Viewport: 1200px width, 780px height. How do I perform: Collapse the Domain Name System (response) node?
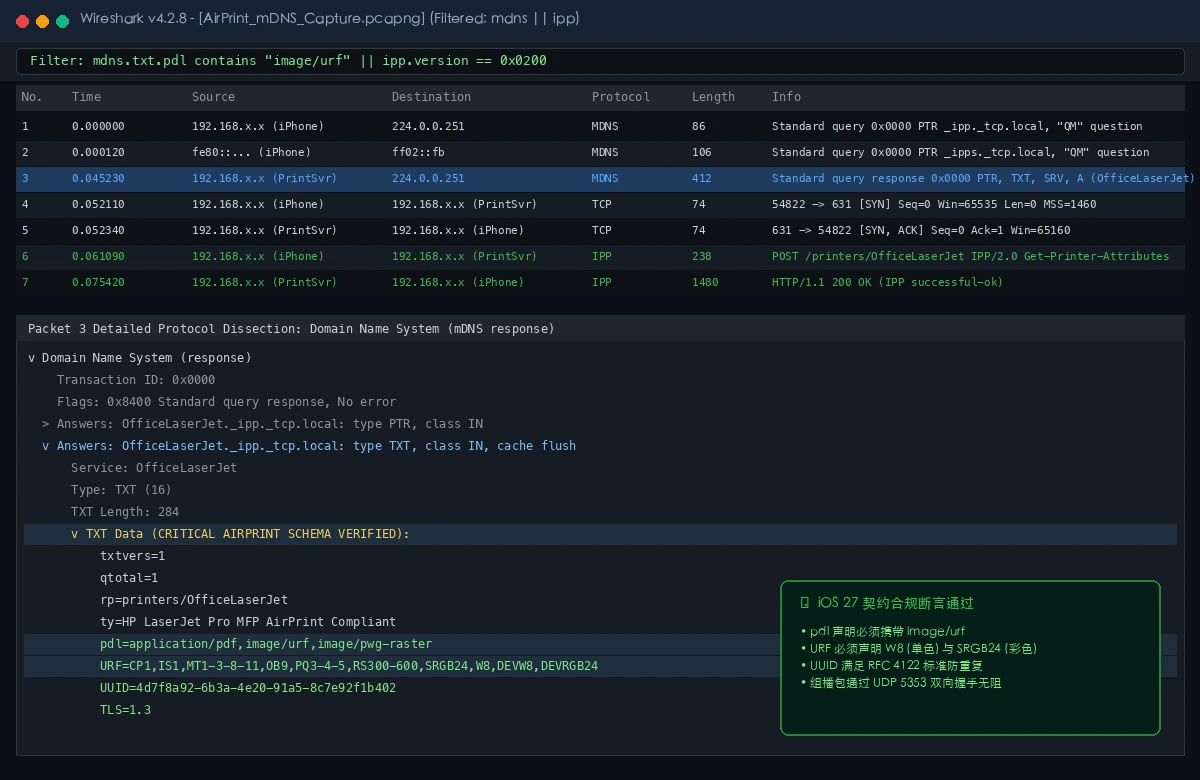[31, 358]
